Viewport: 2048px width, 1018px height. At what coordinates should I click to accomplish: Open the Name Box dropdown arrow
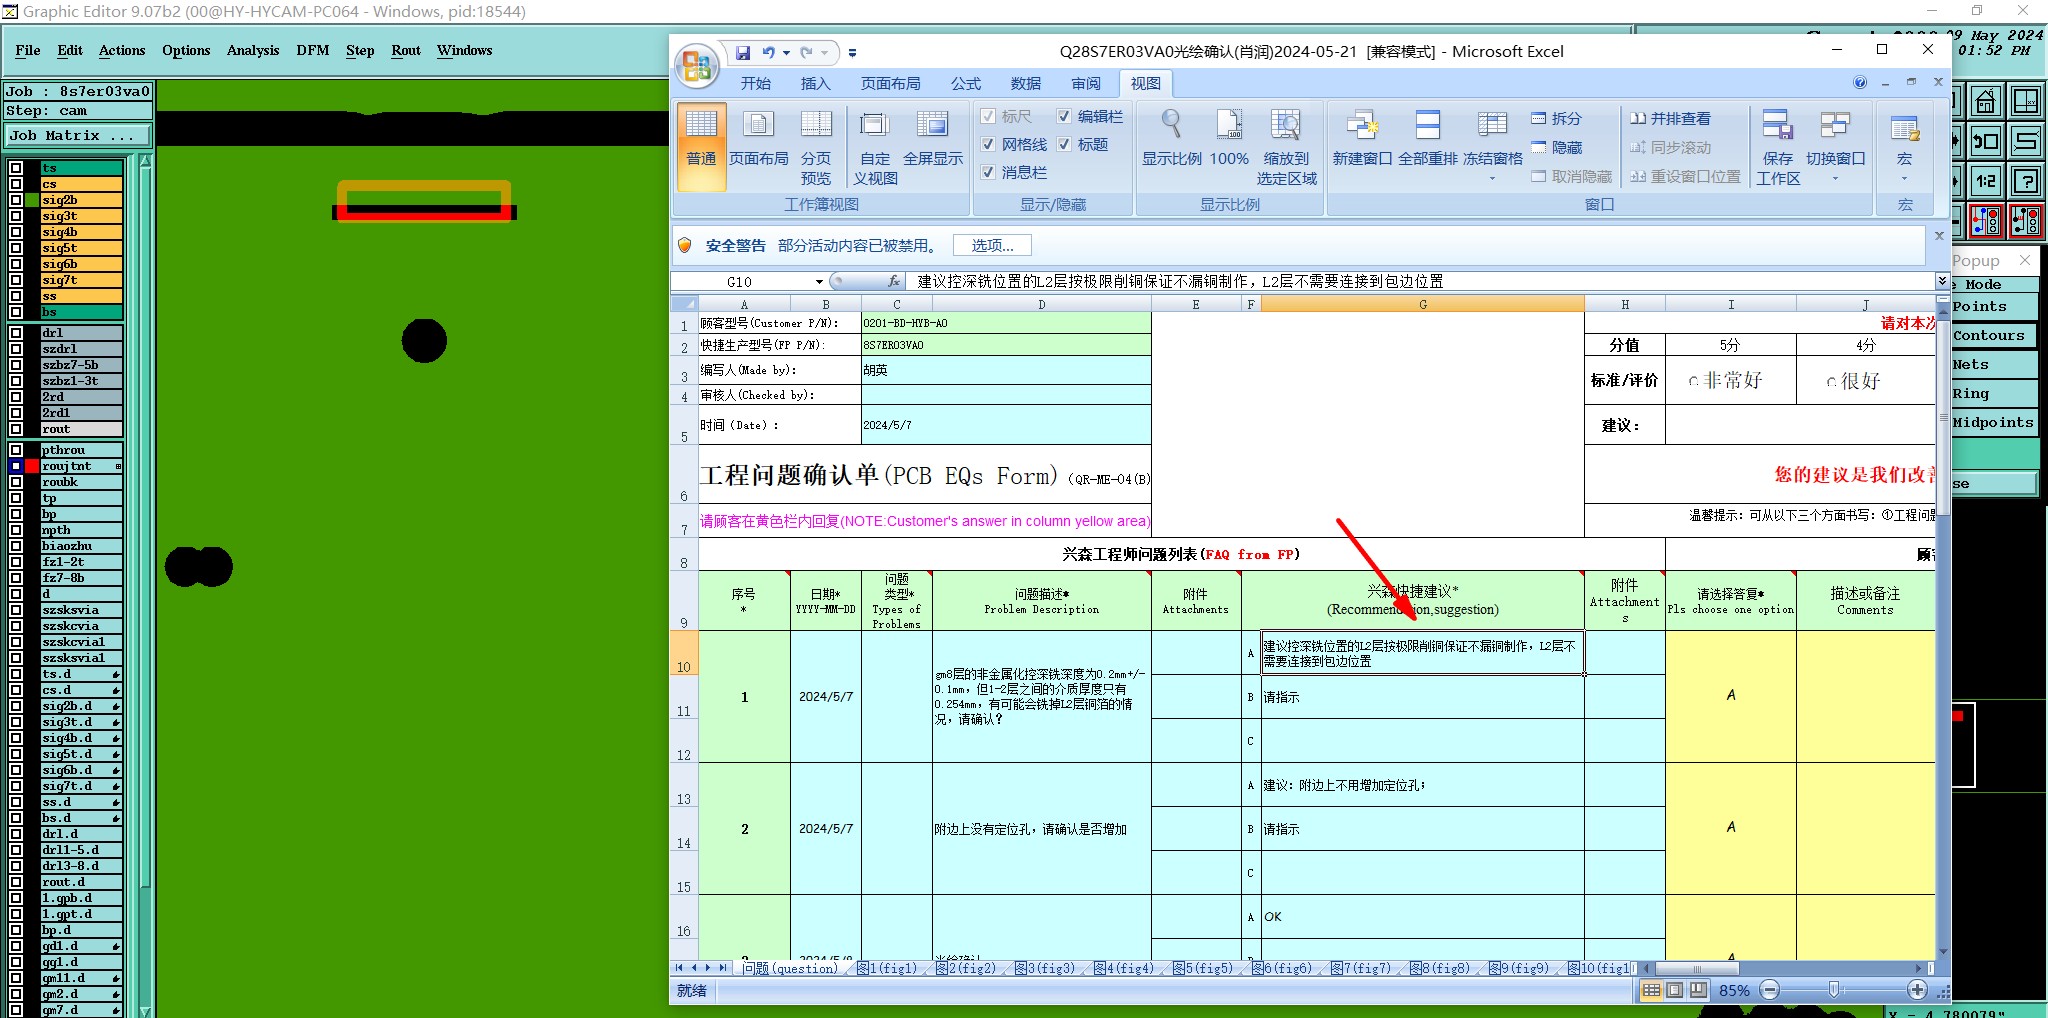(x=819, y=282)
